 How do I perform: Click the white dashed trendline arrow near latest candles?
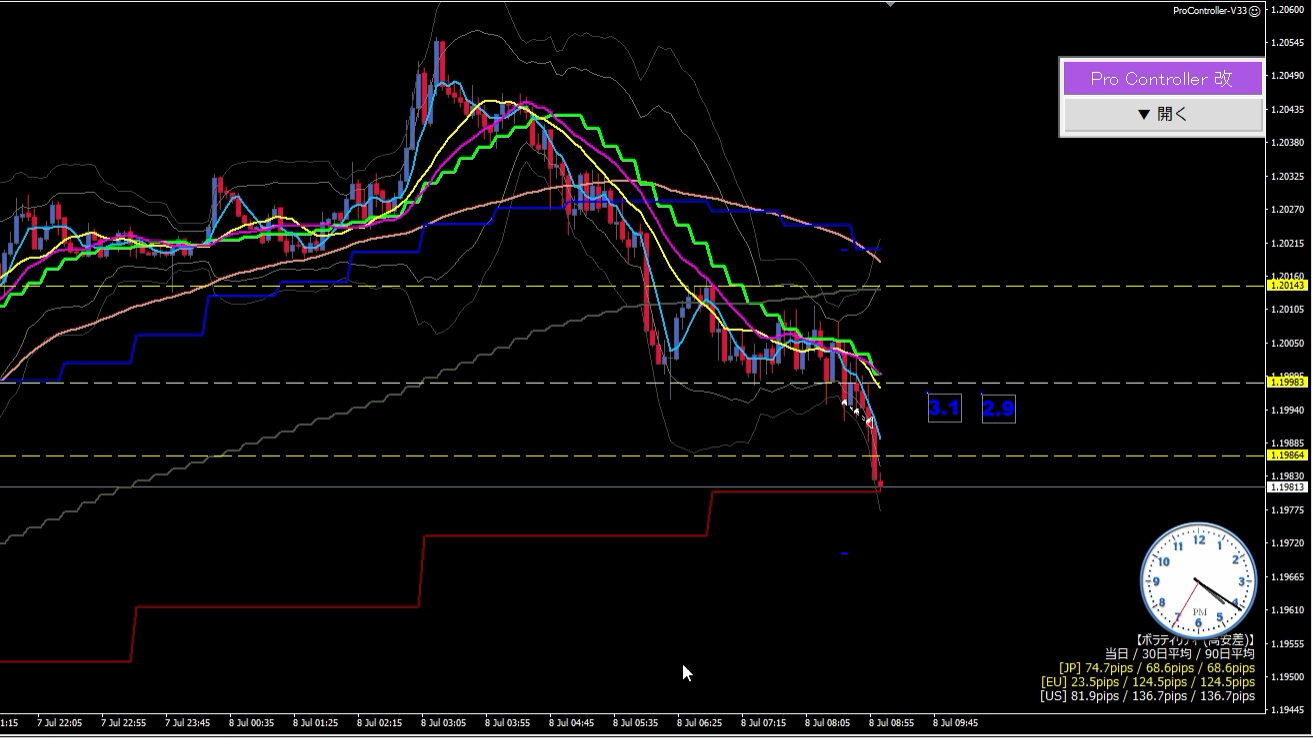pyautogui.click(x=857, y=413)
